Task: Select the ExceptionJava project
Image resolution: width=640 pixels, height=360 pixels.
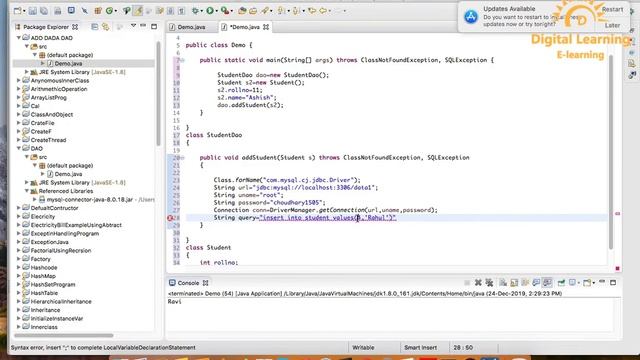Action: click(x=49, y=242)
